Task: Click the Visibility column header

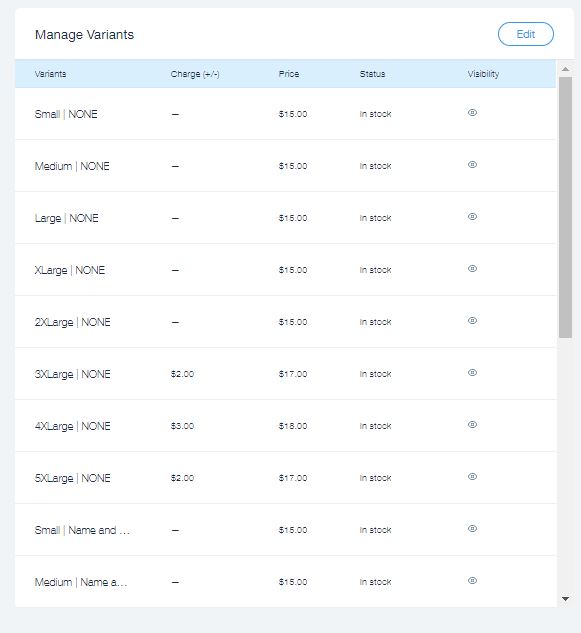Action: coord(483,74)
